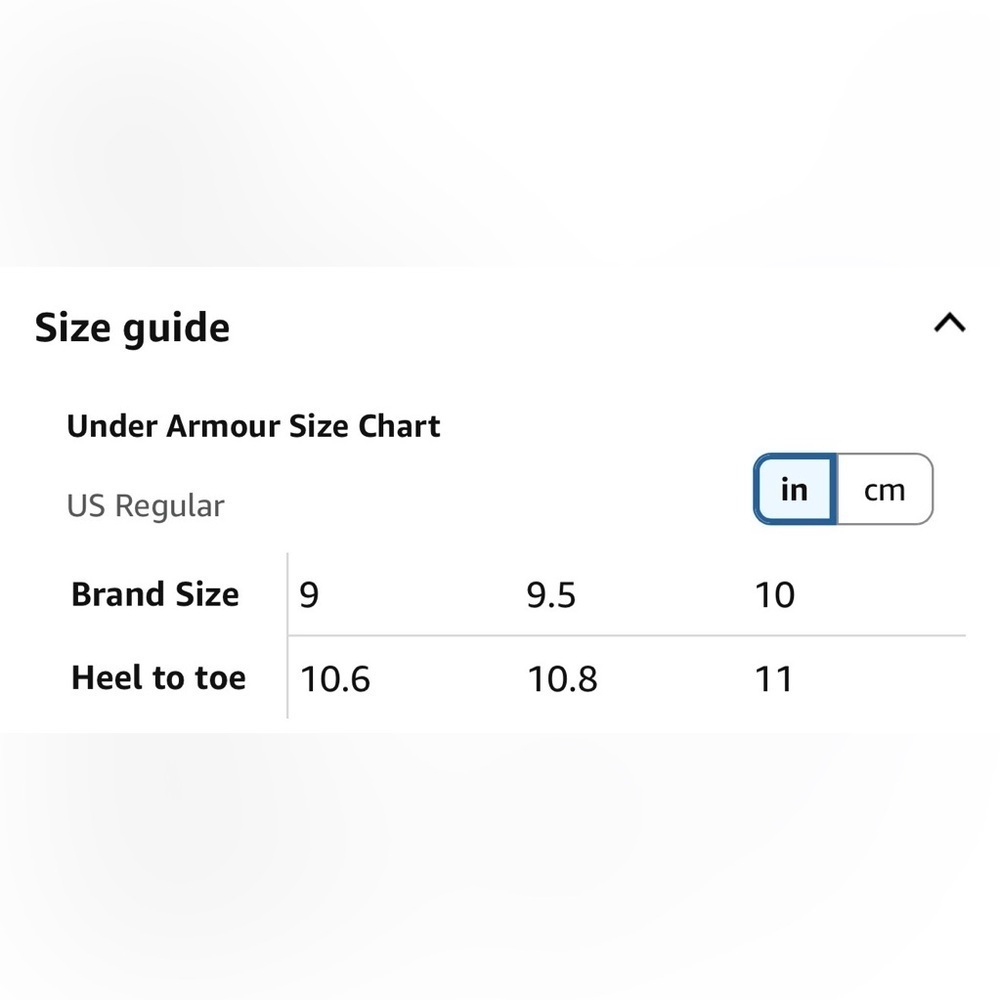Select the Under Armour Size Chart title

click(x=253, y=426)
